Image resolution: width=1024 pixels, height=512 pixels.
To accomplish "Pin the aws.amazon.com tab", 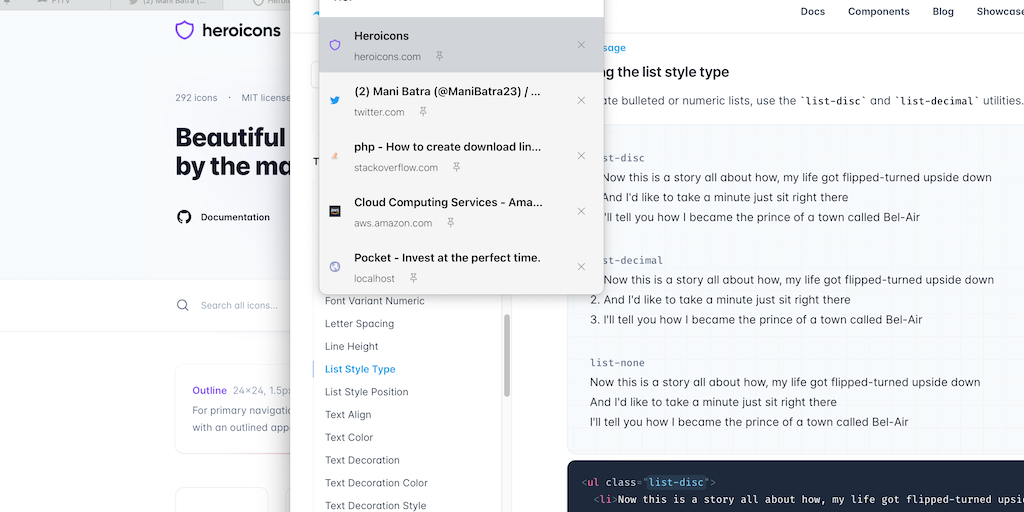I will coord(451,223).
